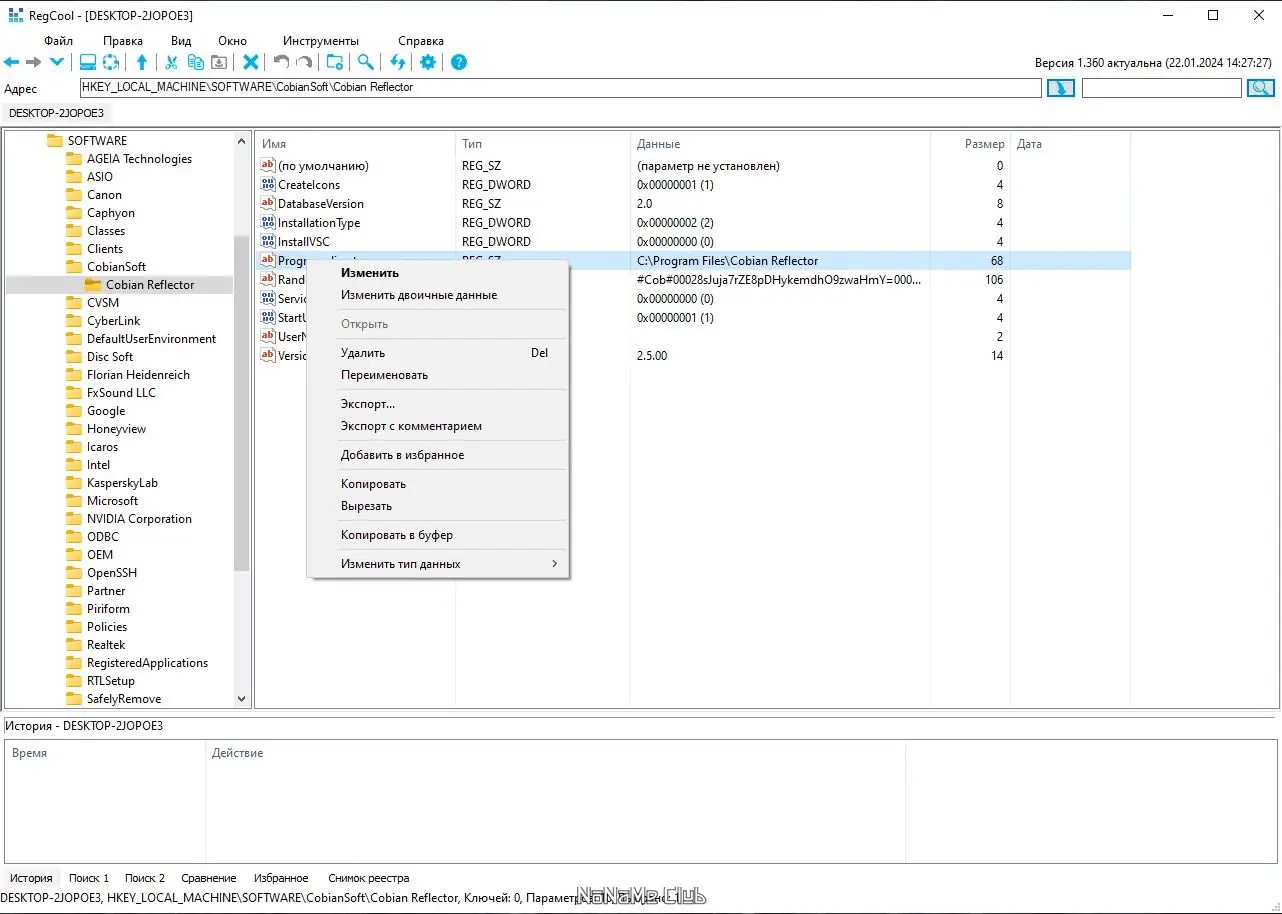
Task: Go forward with the right arrow toolbar icon
Action: [x=34, y=62]
